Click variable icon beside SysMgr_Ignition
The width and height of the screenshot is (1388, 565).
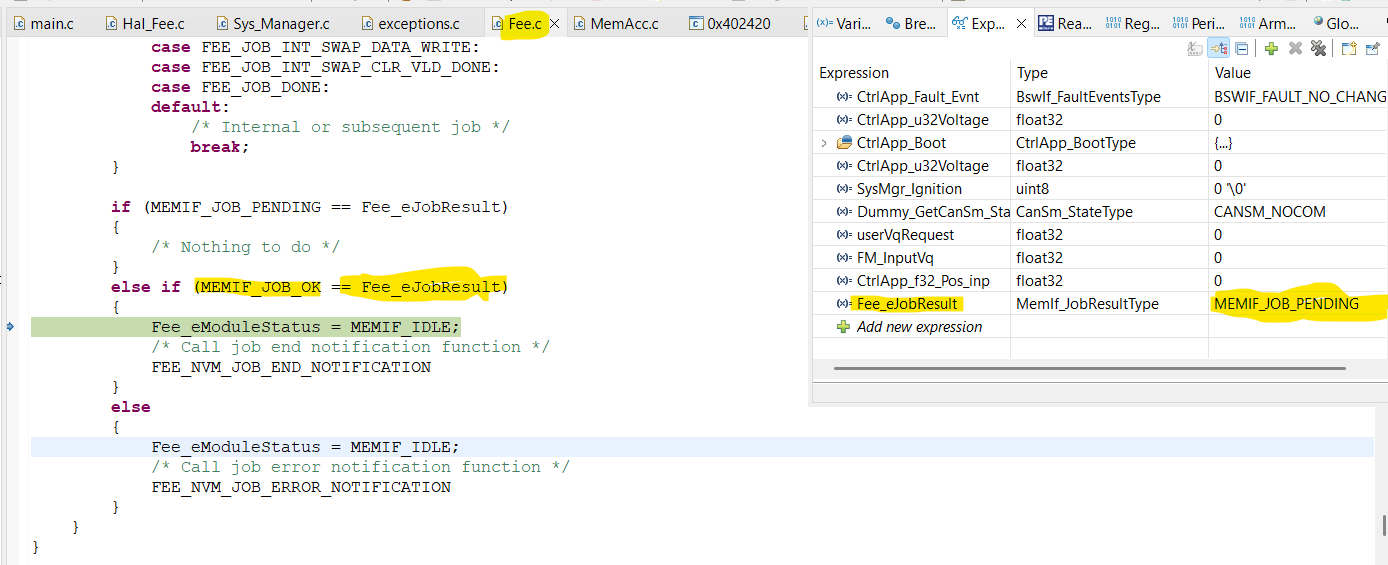[844, 189]
